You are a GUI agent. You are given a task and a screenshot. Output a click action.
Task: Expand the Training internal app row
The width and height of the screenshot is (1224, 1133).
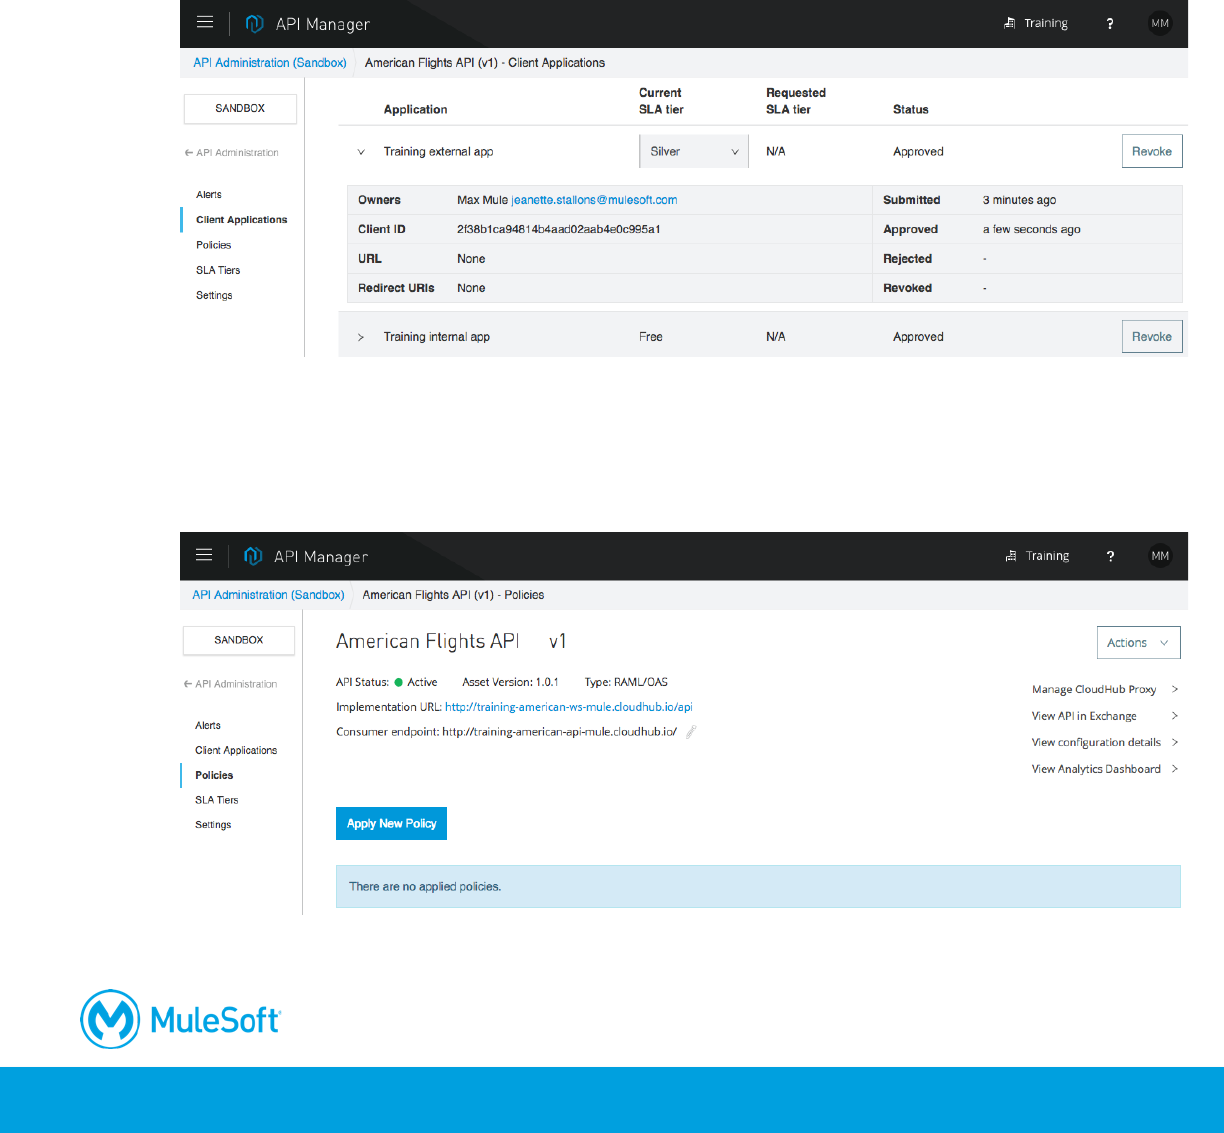click(x=361, y=337)
